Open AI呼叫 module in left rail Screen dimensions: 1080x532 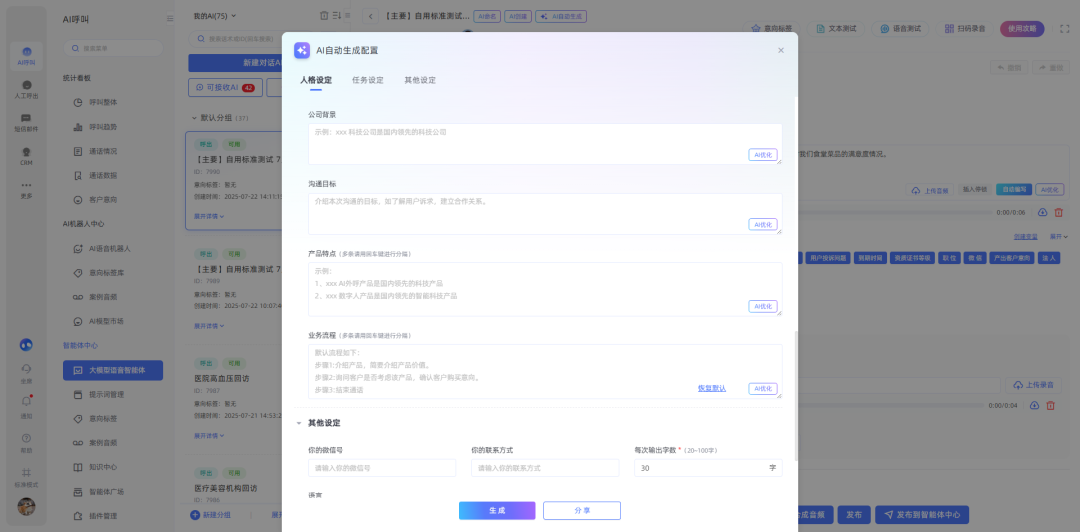pyautogui.click(x=26, y=56)
